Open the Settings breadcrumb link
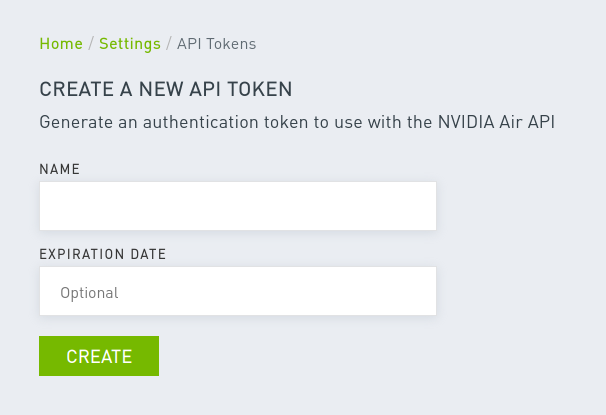Image resolution: width=606 pixels, height=415 pixels. click(130, 44)
